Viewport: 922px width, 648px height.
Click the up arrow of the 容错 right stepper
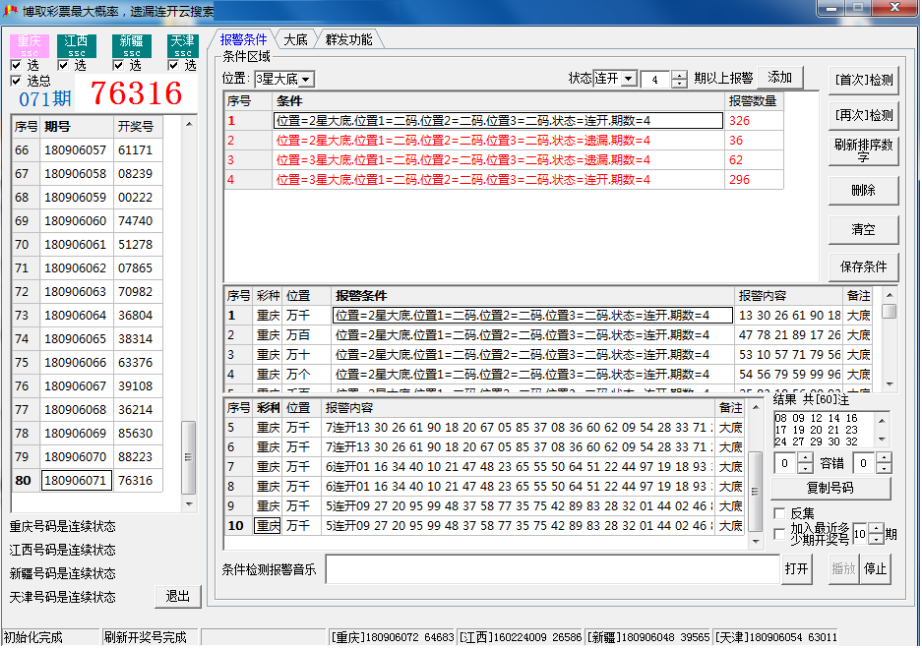click(884, 457)
